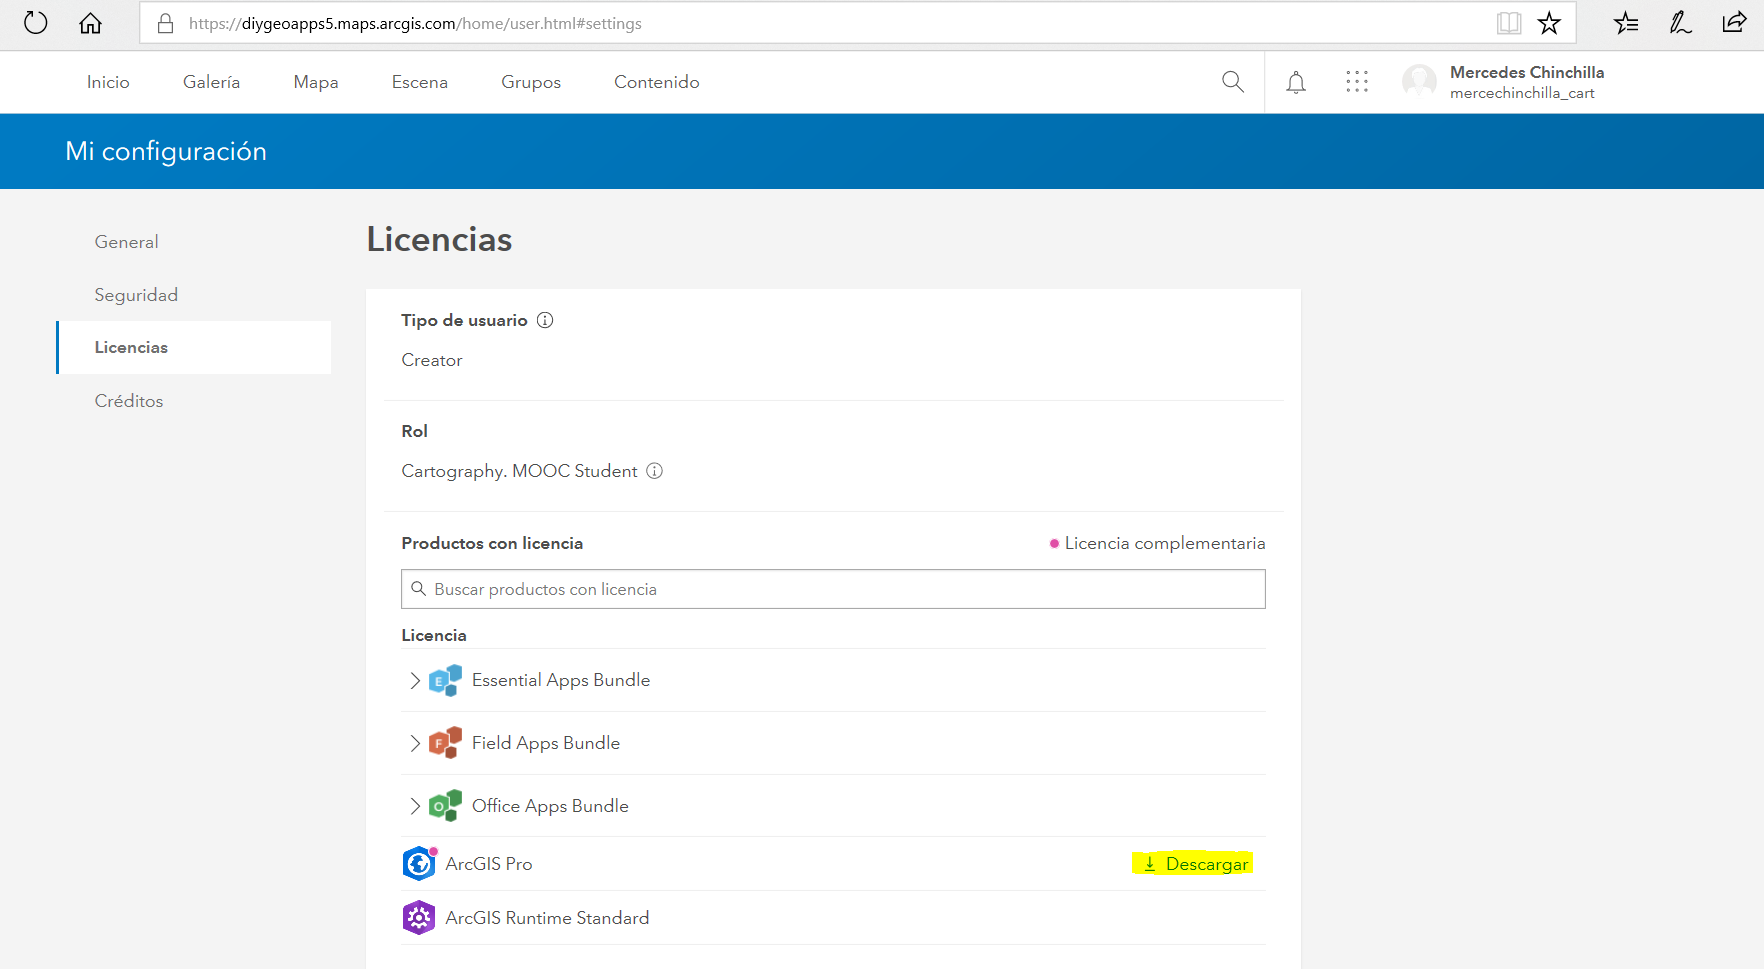1764x969 pixels.
Task: Click the Creator user type text
Action: [432, 360]
